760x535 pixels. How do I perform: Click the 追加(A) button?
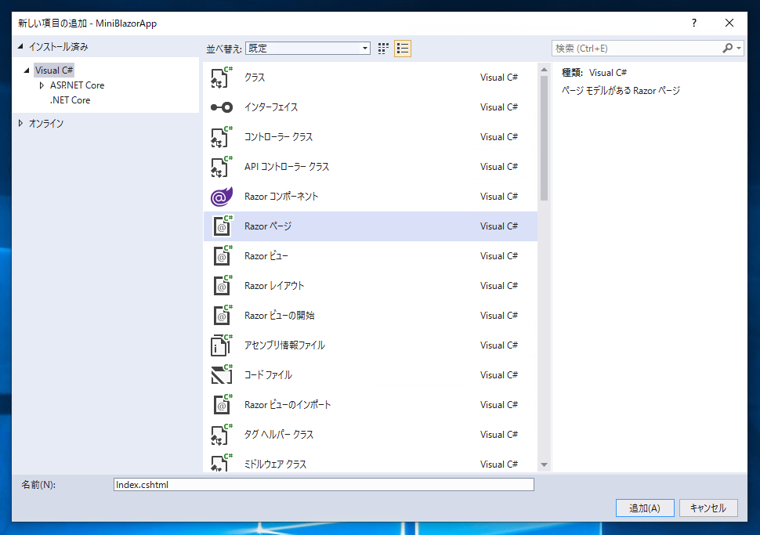pyautogui.click(x=645, y=508)
